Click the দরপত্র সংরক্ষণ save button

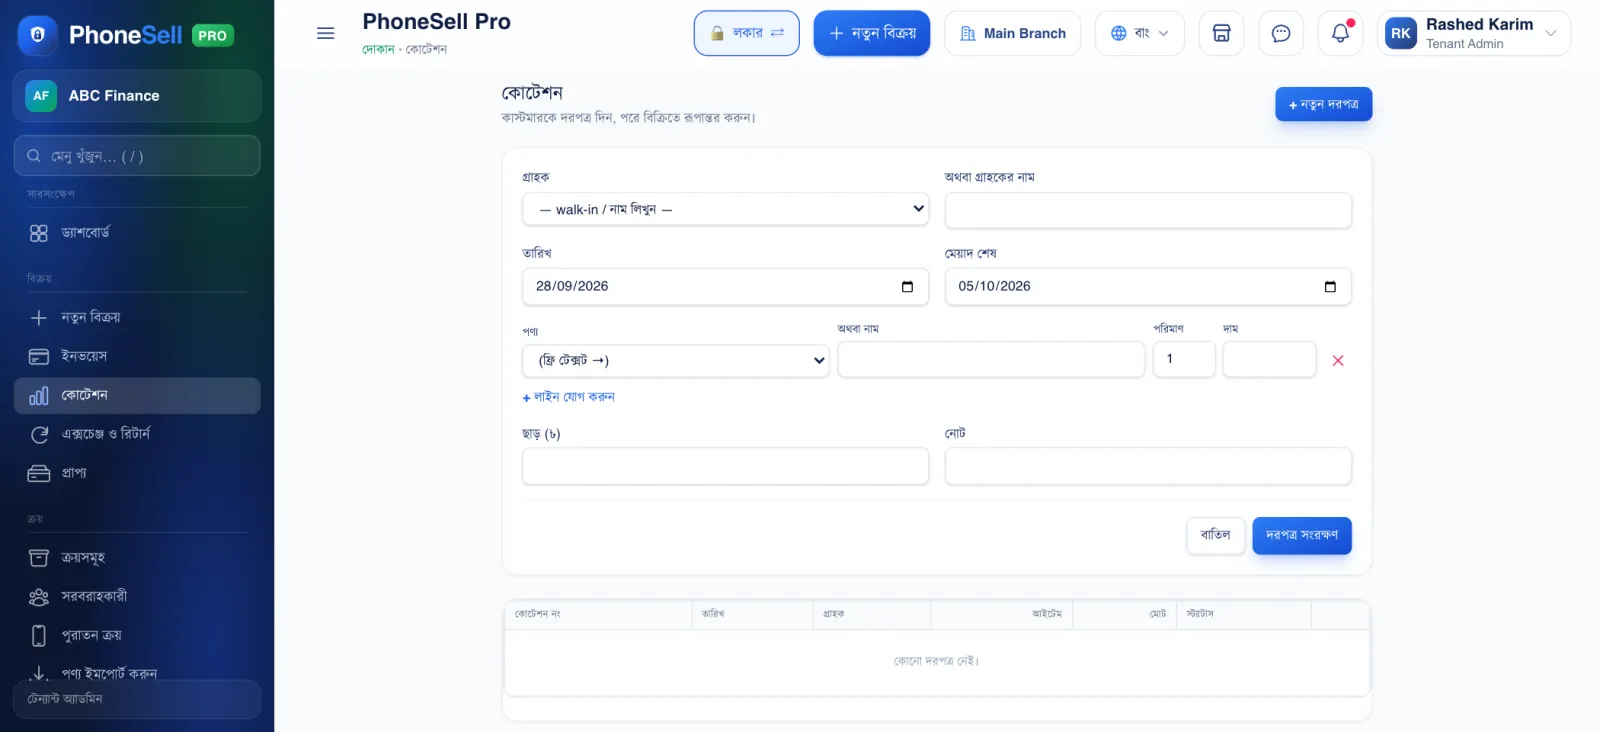1302,535
